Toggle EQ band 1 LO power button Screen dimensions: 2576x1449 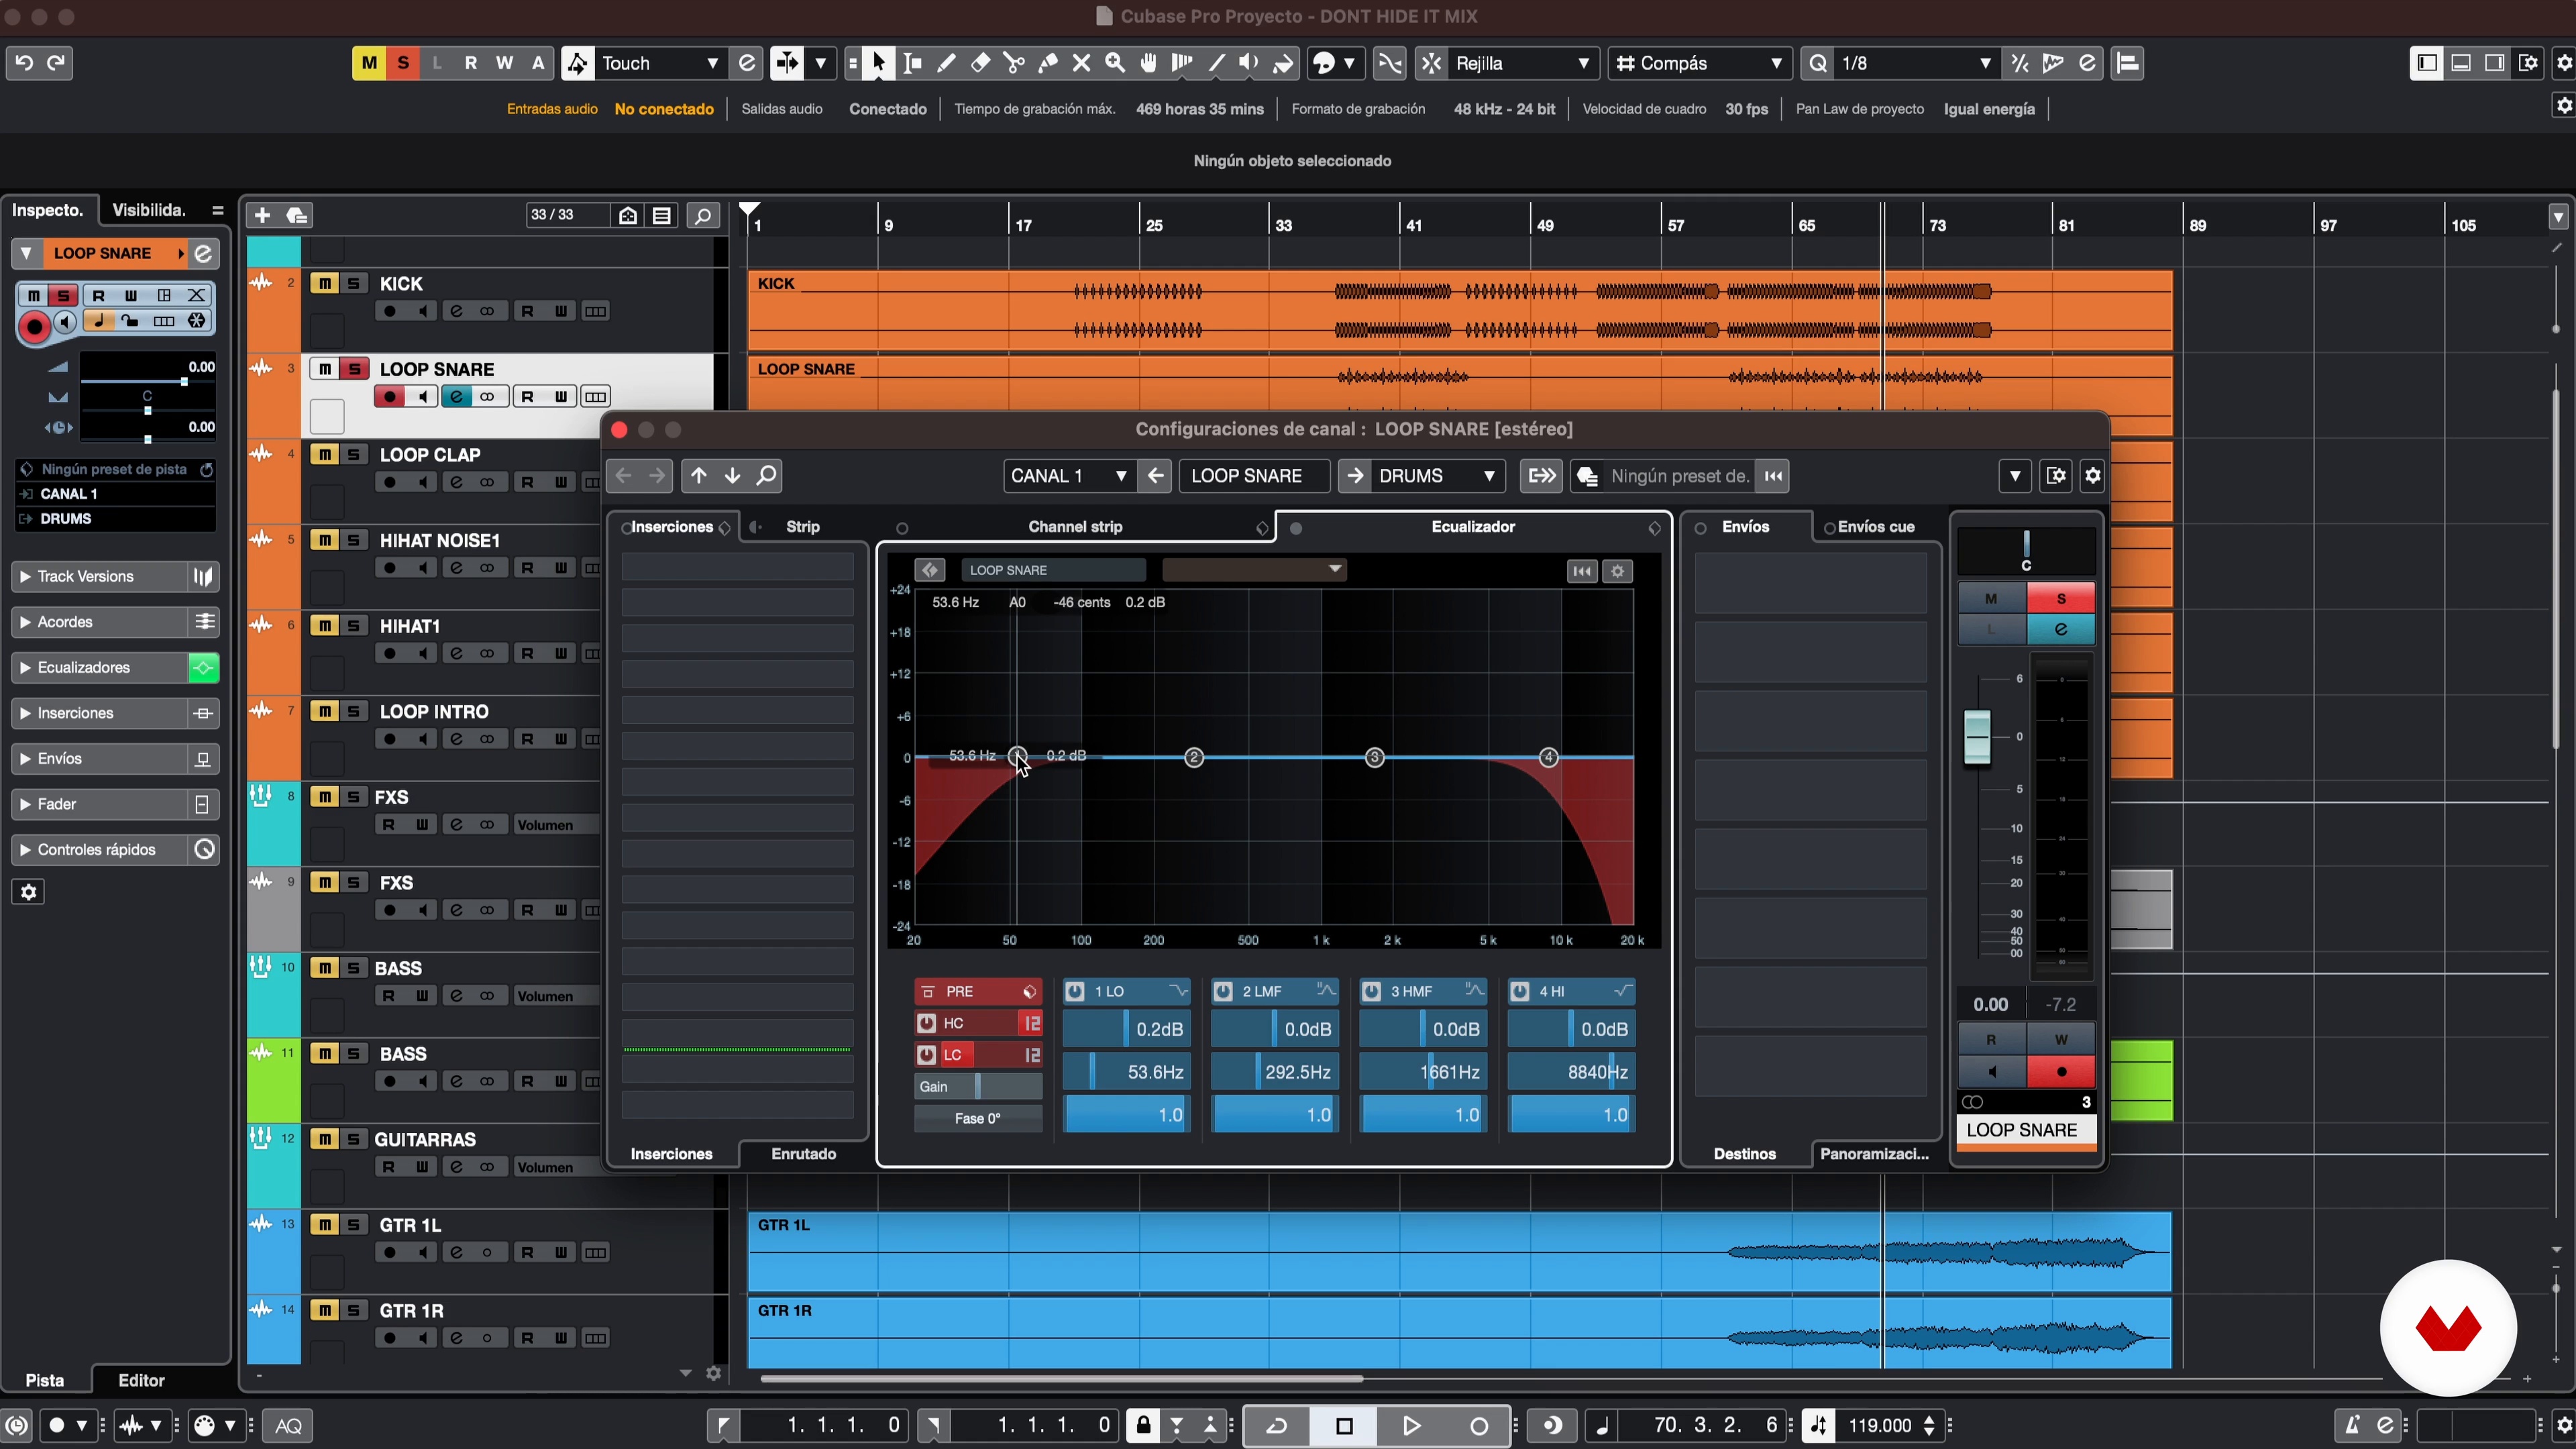point(1075,991)
